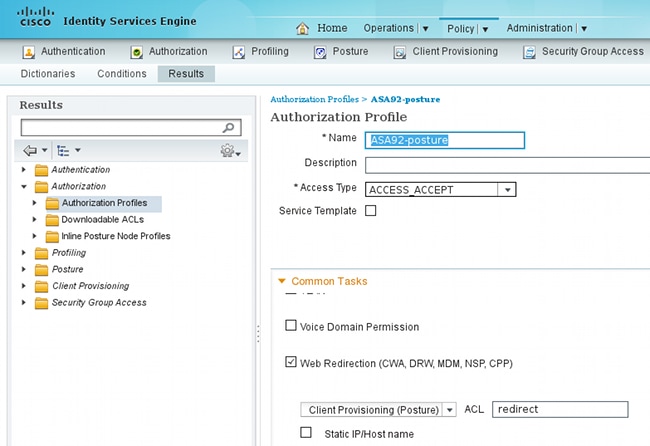This screenshot has width=650, height=446.
Task: Click the Security Group Access folder icon in tree
Action: coord(41,303)
